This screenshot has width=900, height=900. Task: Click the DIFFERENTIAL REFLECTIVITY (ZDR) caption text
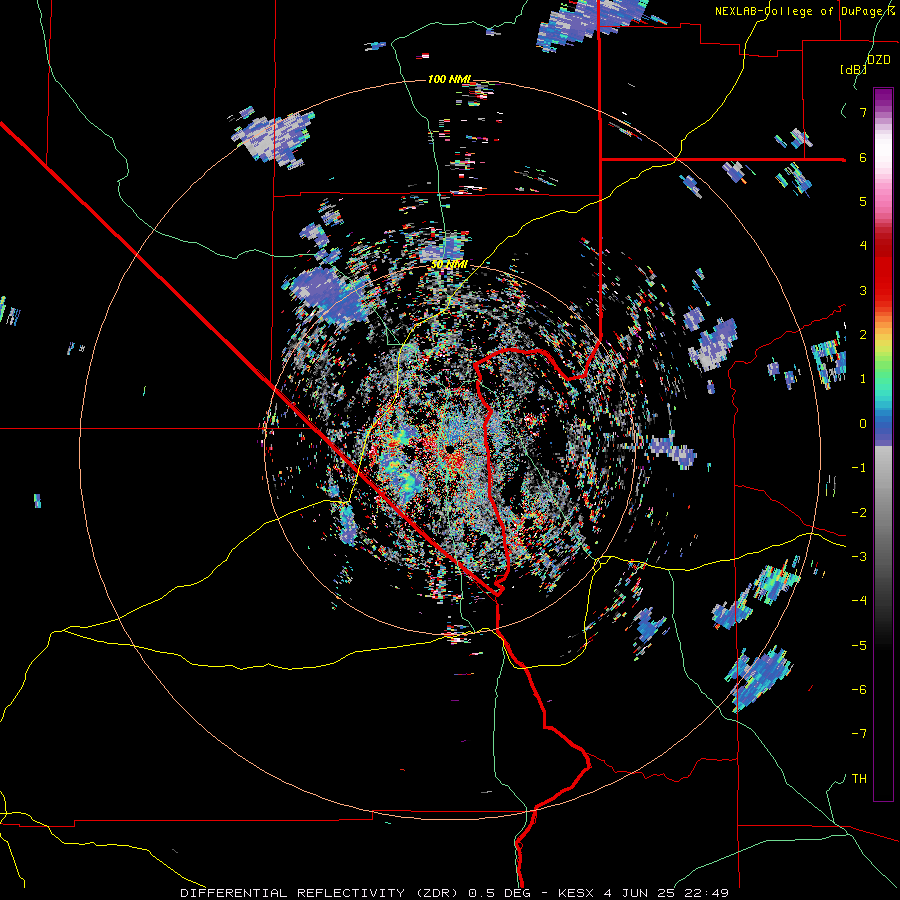320,893
